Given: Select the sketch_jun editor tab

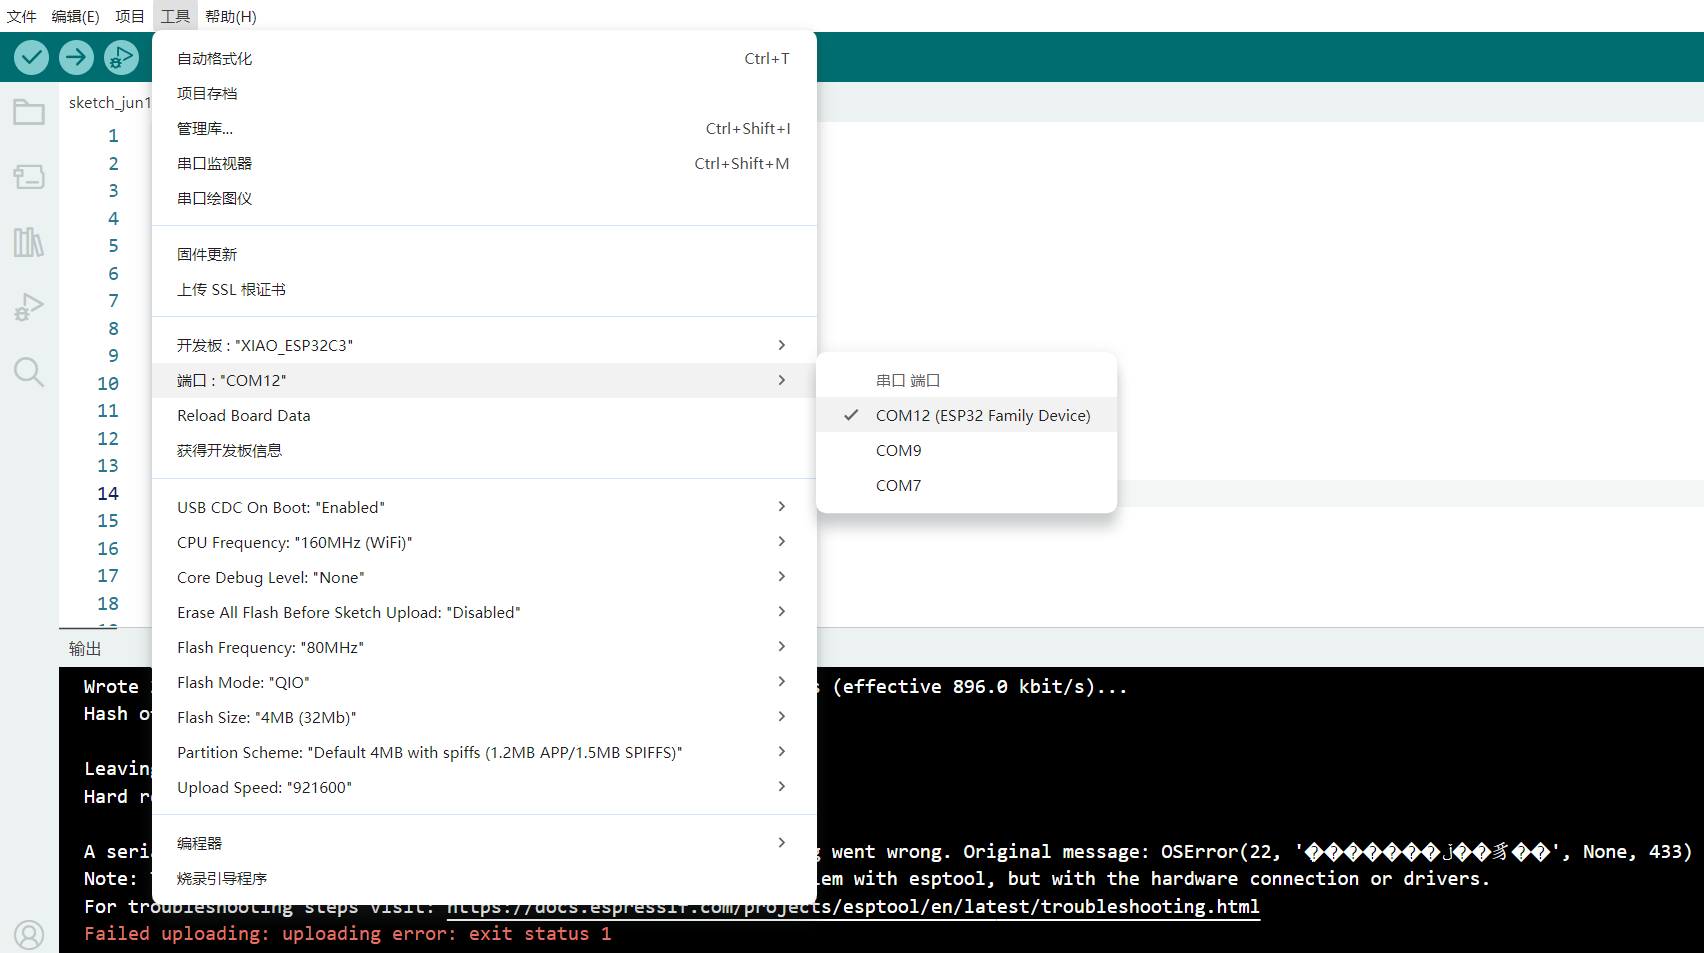Looking at the screenshot, I should click(108, 102).
